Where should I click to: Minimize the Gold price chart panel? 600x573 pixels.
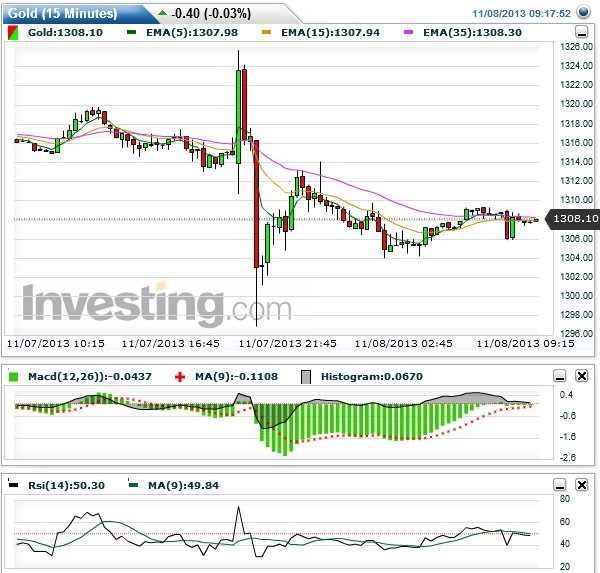(582, 32)
